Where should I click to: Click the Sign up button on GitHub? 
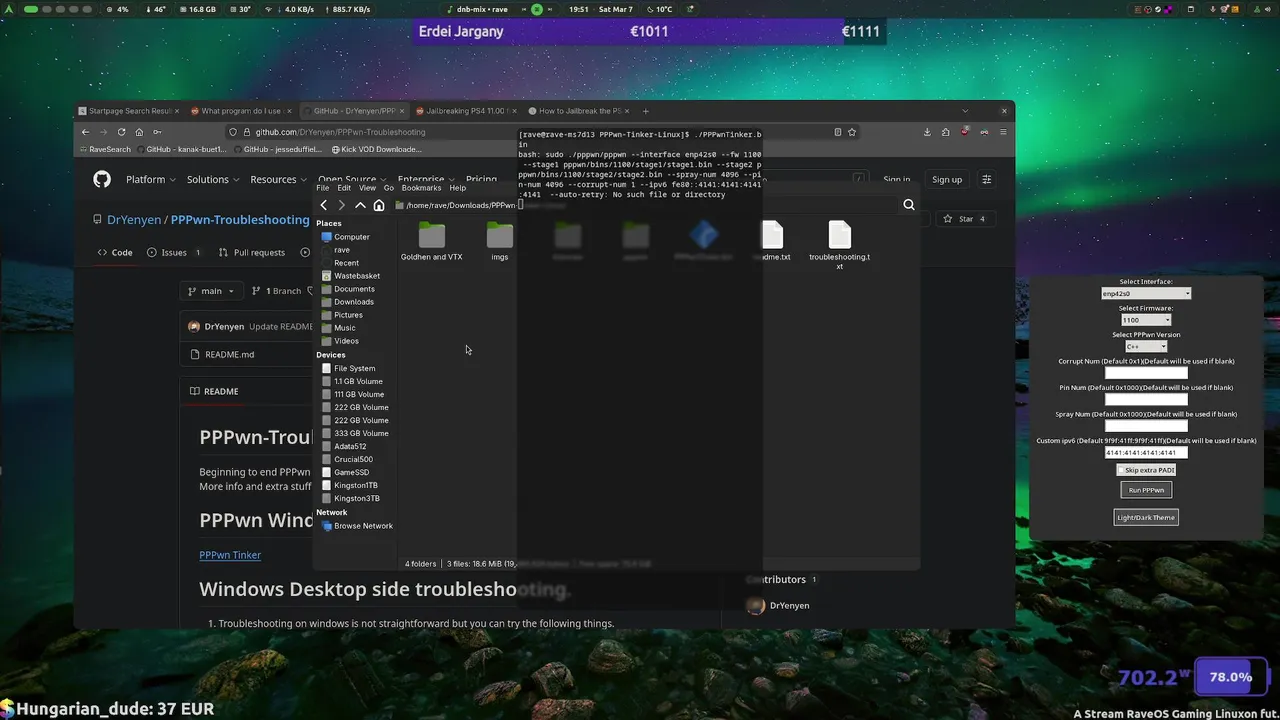pyautogui.click(x=947, y=180)
